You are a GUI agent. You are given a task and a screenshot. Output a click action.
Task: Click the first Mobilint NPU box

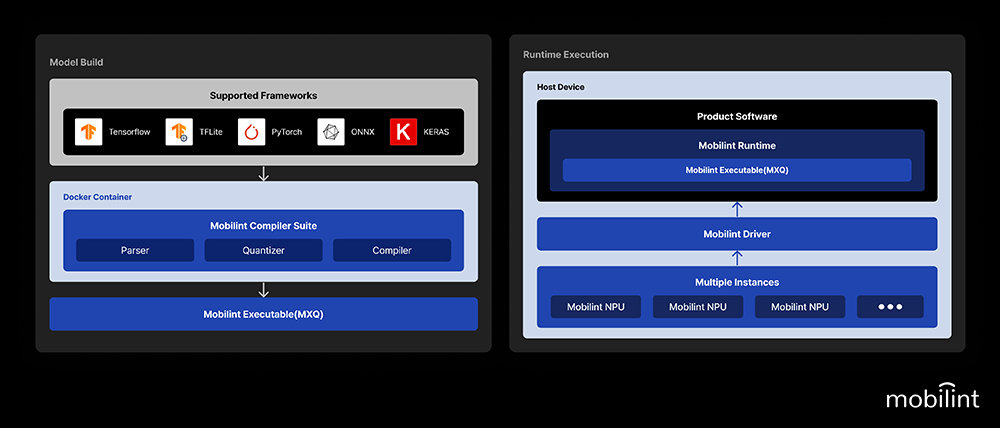[x=595, y=306]
